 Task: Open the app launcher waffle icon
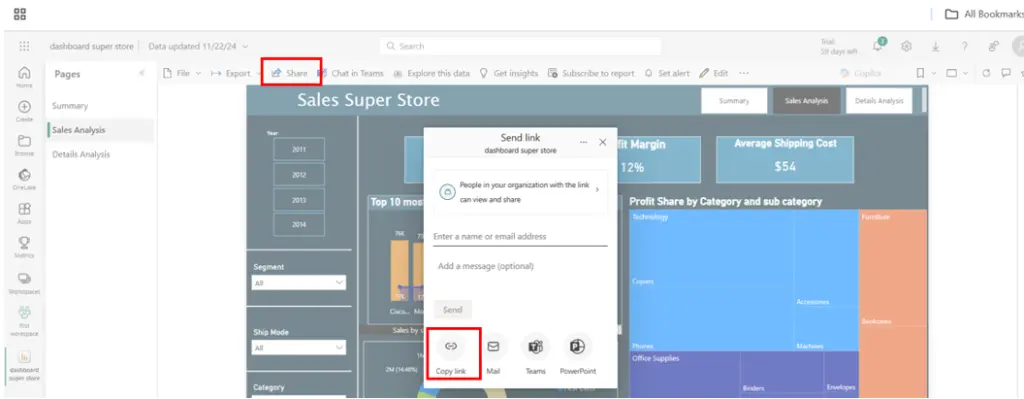tap(24, 46)
